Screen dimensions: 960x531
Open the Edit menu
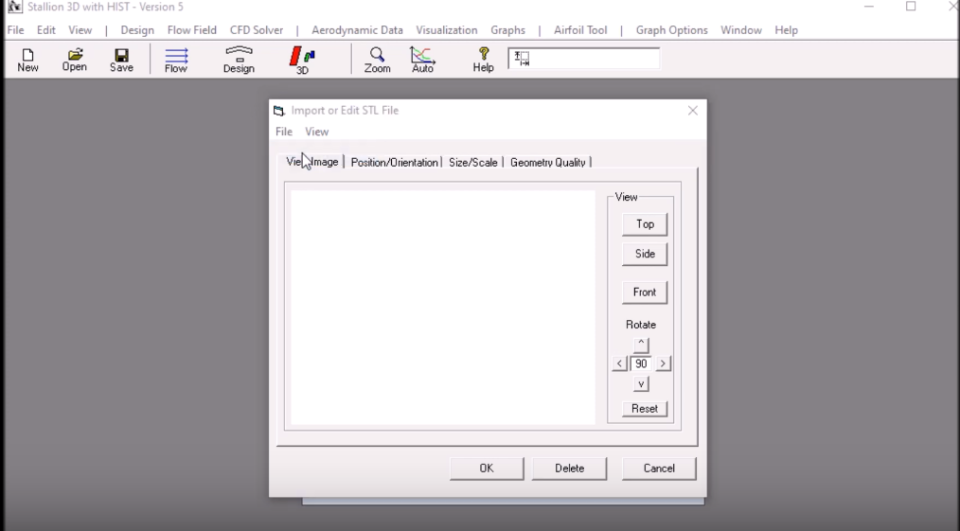tap(46, 30)
